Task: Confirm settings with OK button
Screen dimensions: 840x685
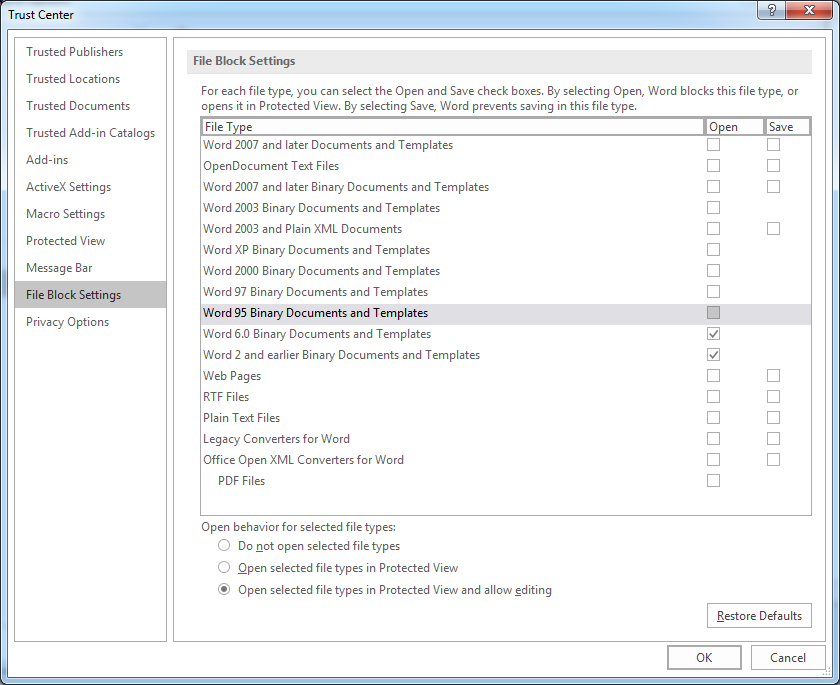Action: click(x=704, y=658)
